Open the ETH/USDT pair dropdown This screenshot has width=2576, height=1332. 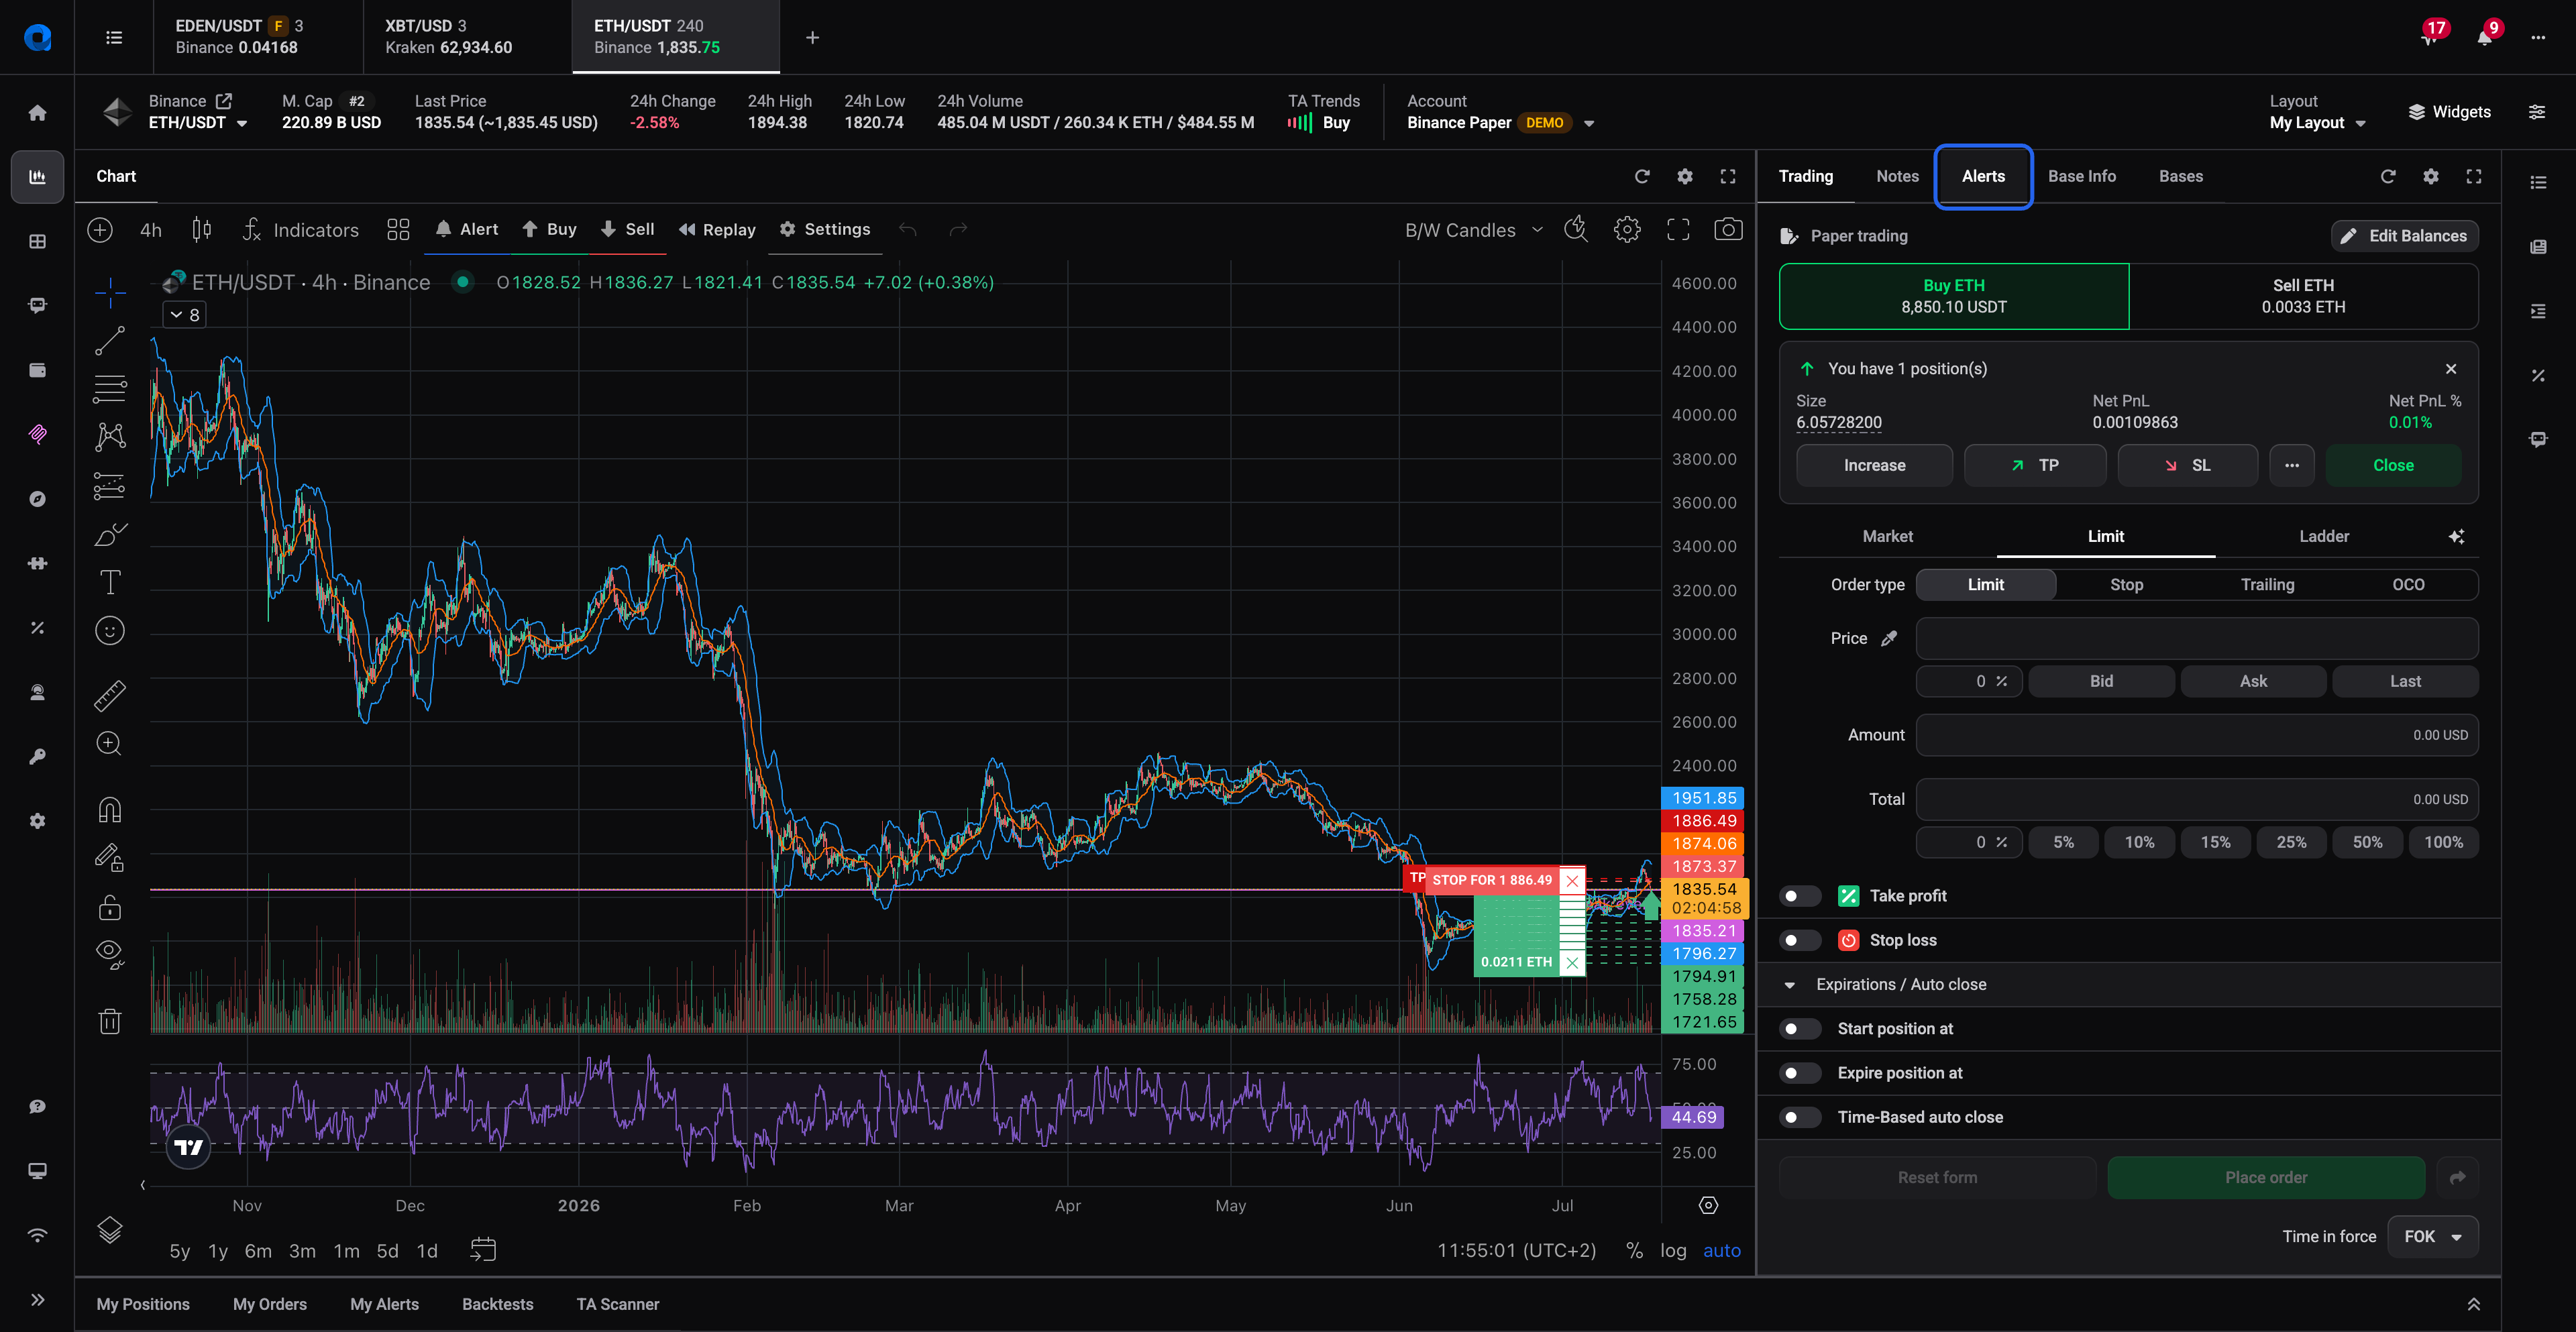pos(198,123)
